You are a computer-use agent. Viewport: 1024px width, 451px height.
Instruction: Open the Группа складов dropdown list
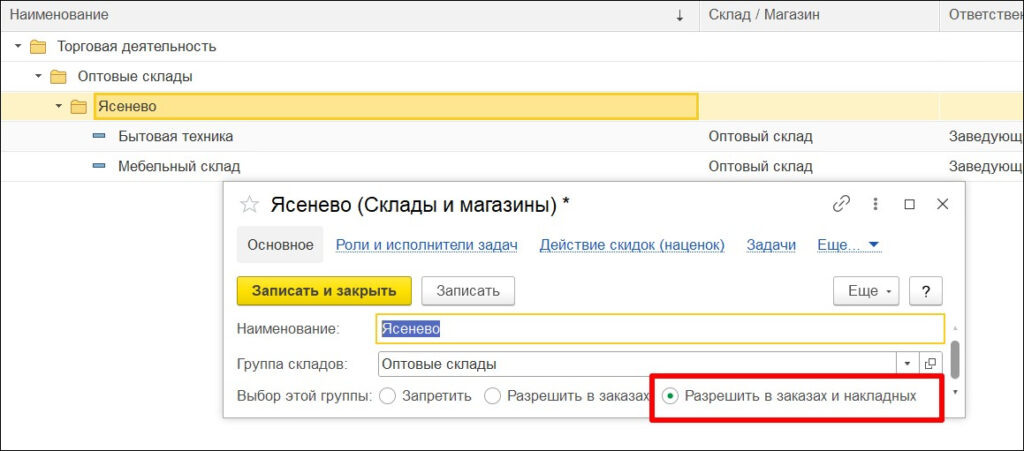point(908,364)
